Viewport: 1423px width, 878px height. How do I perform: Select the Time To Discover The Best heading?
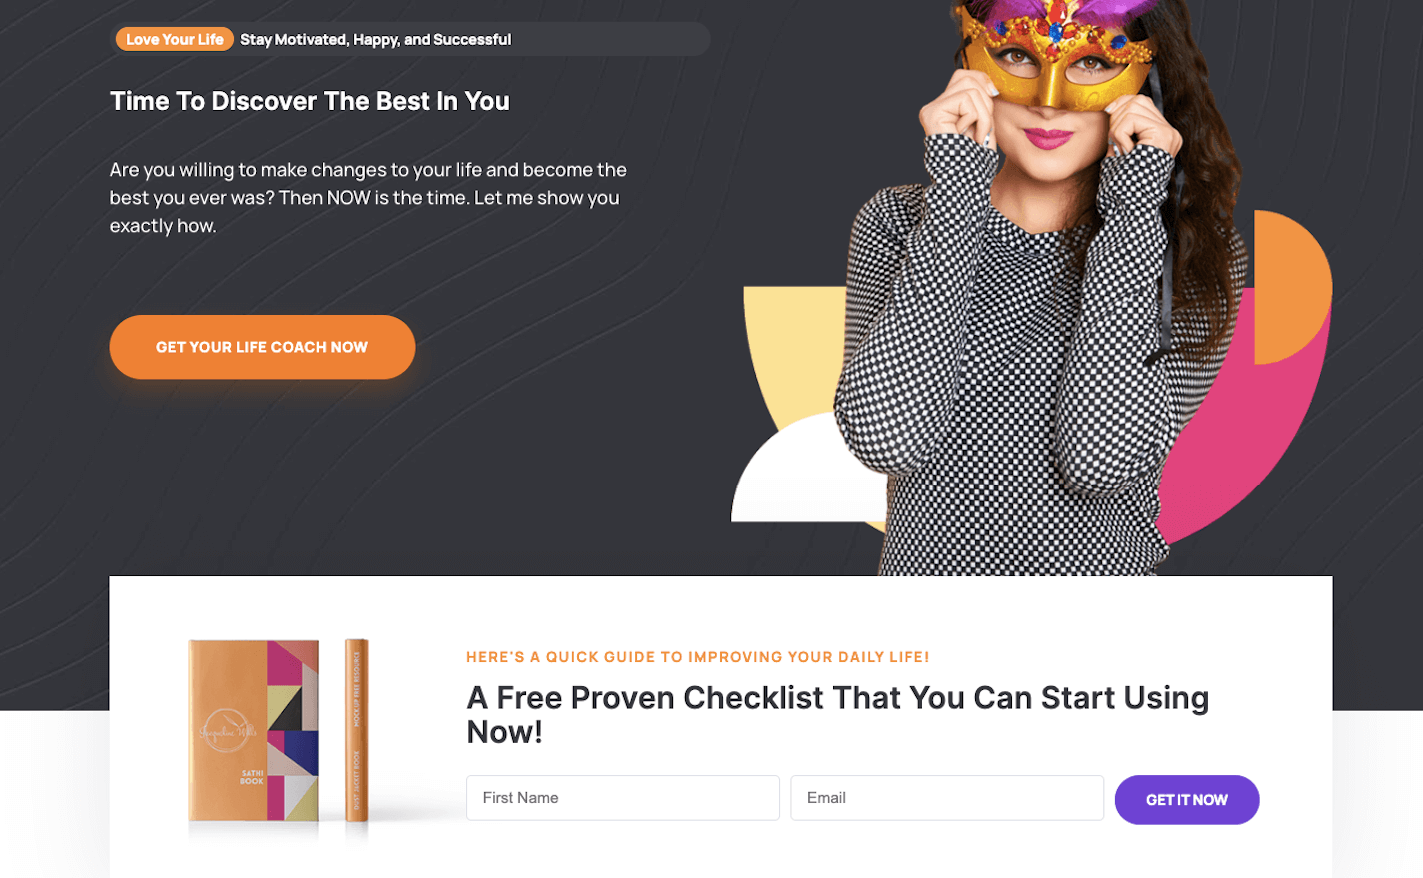(x=310, y=101)
